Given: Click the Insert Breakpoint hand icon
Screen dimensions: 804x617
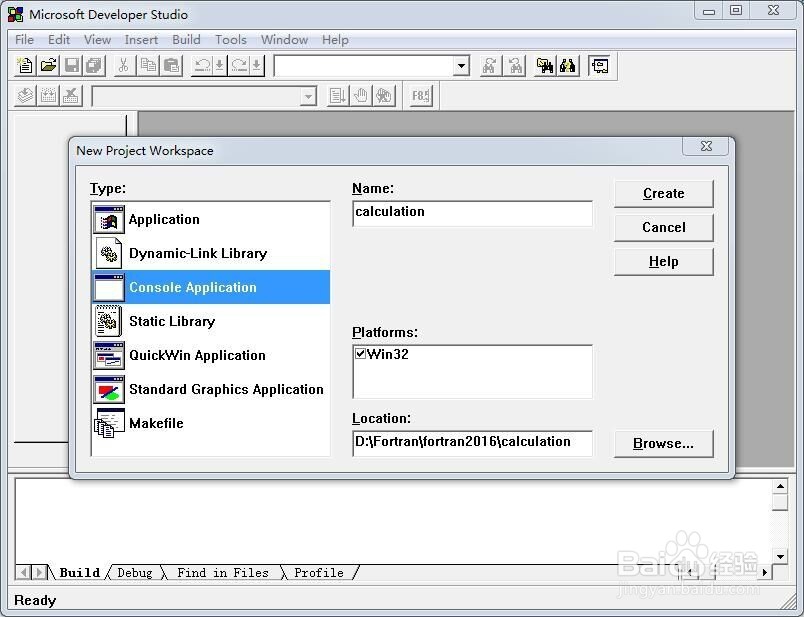Looking at the screenshot, I should pyautogui.click(x=361, y=96).
